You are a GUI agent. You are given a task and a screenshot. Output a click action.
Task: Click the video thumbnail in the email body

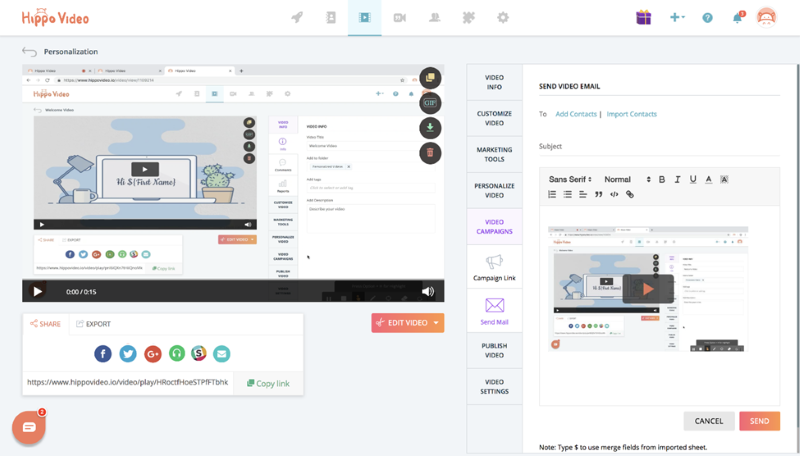coord(648,289)
